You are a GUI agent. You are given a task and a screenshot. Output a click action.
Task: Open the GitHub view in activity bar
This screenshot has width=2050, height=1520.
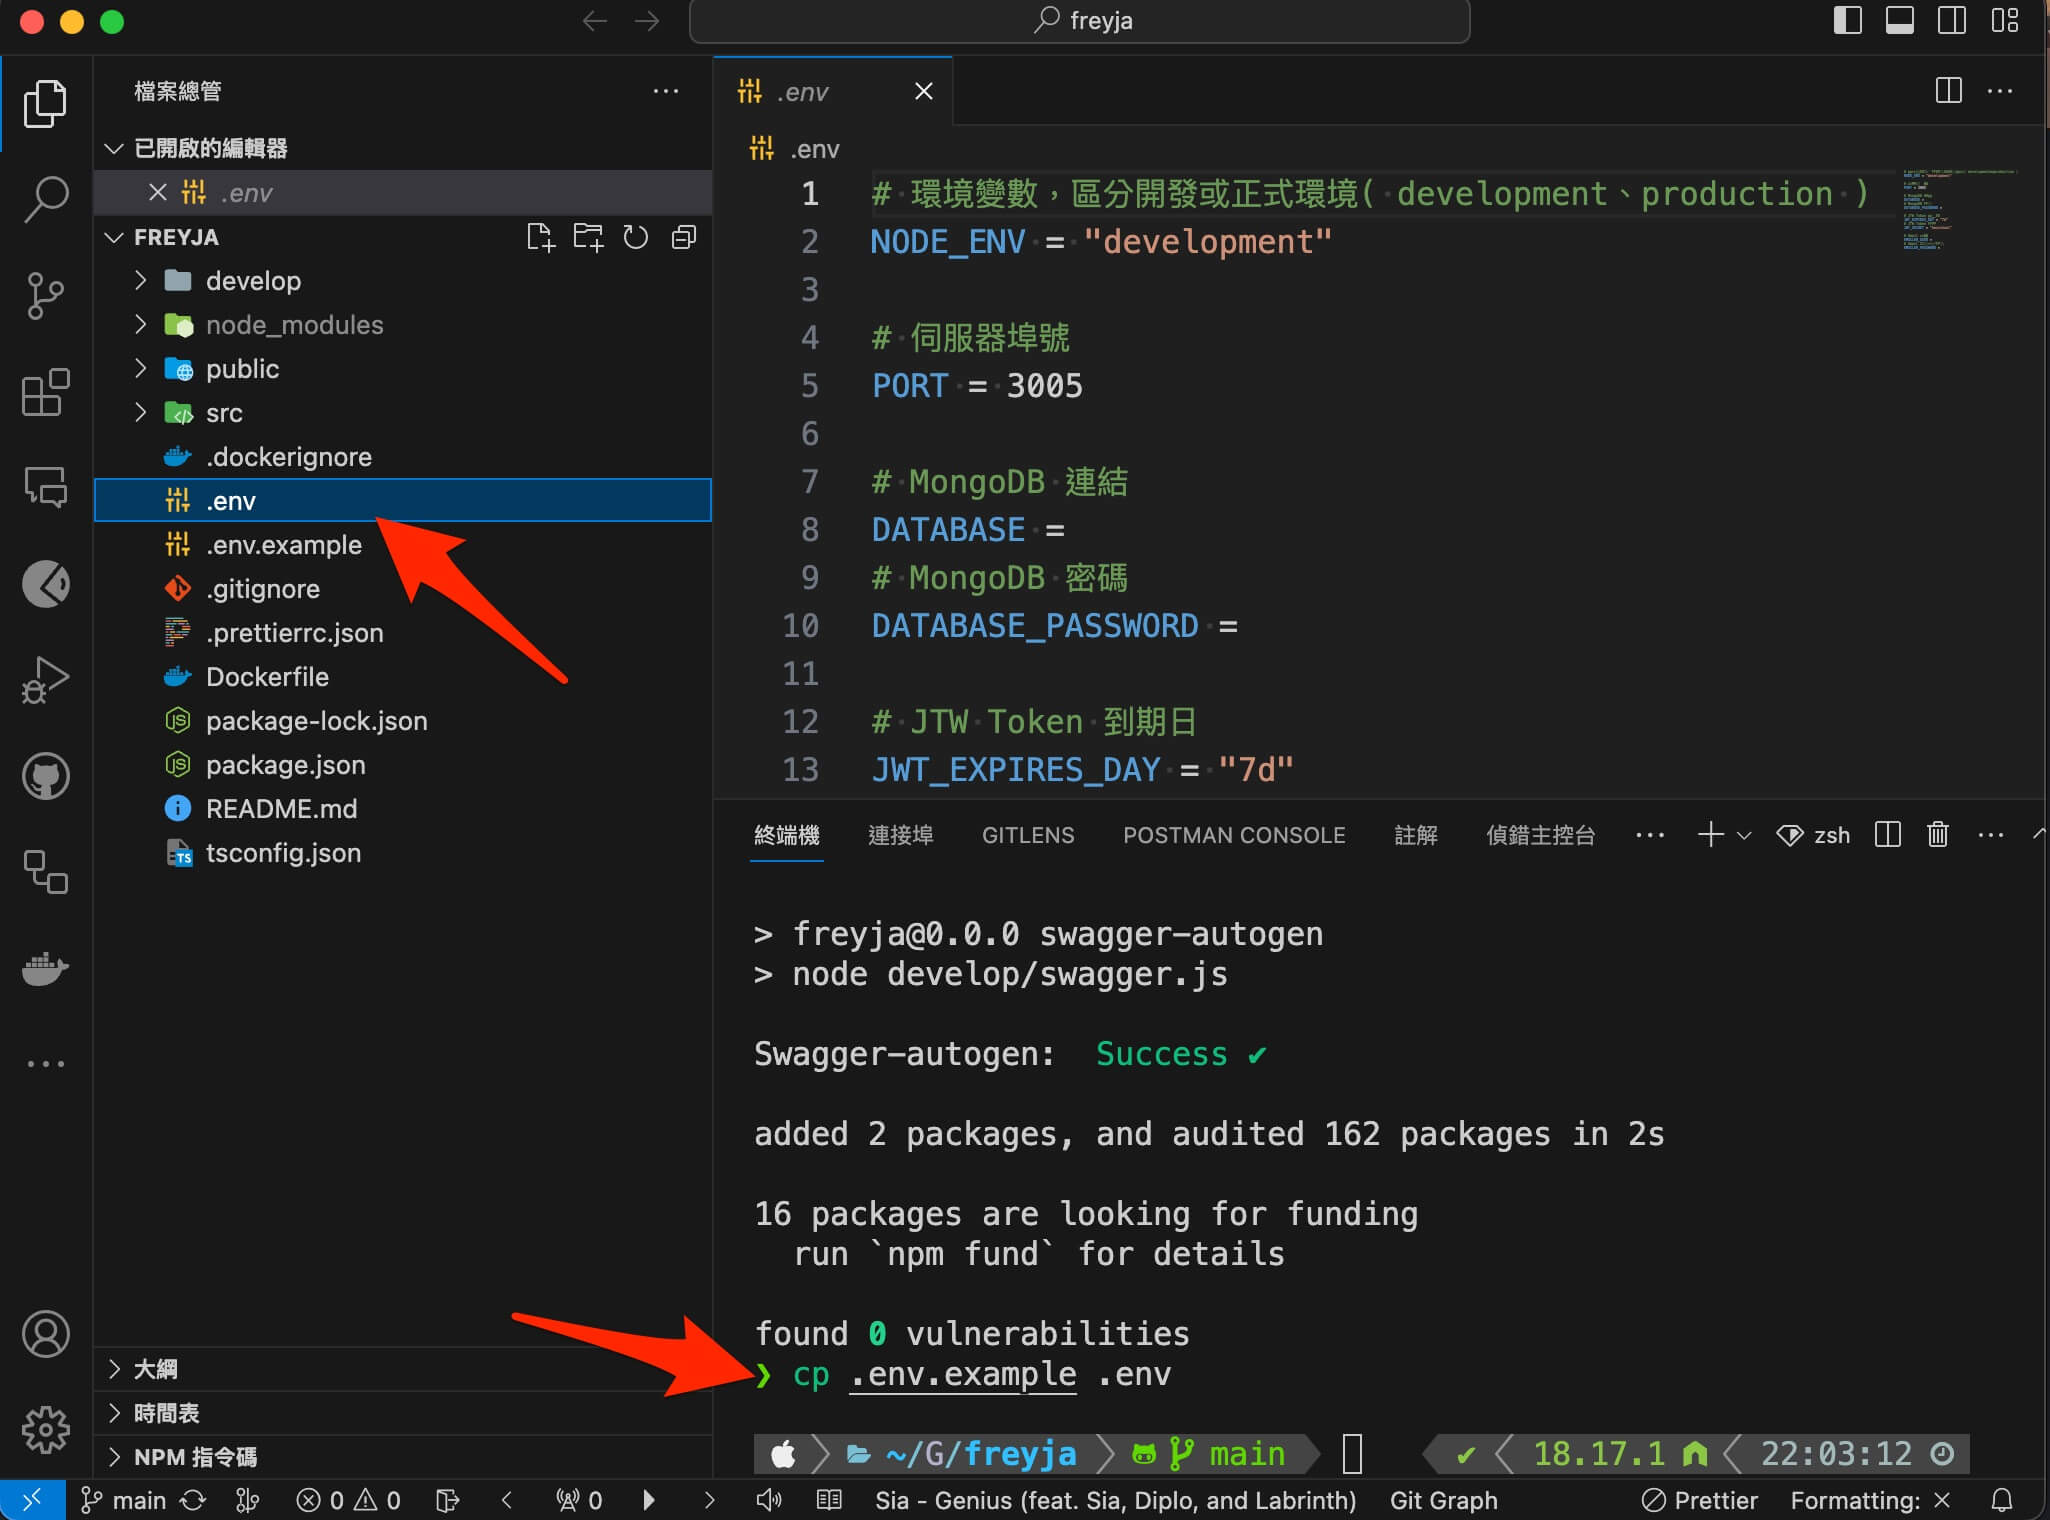45,775
